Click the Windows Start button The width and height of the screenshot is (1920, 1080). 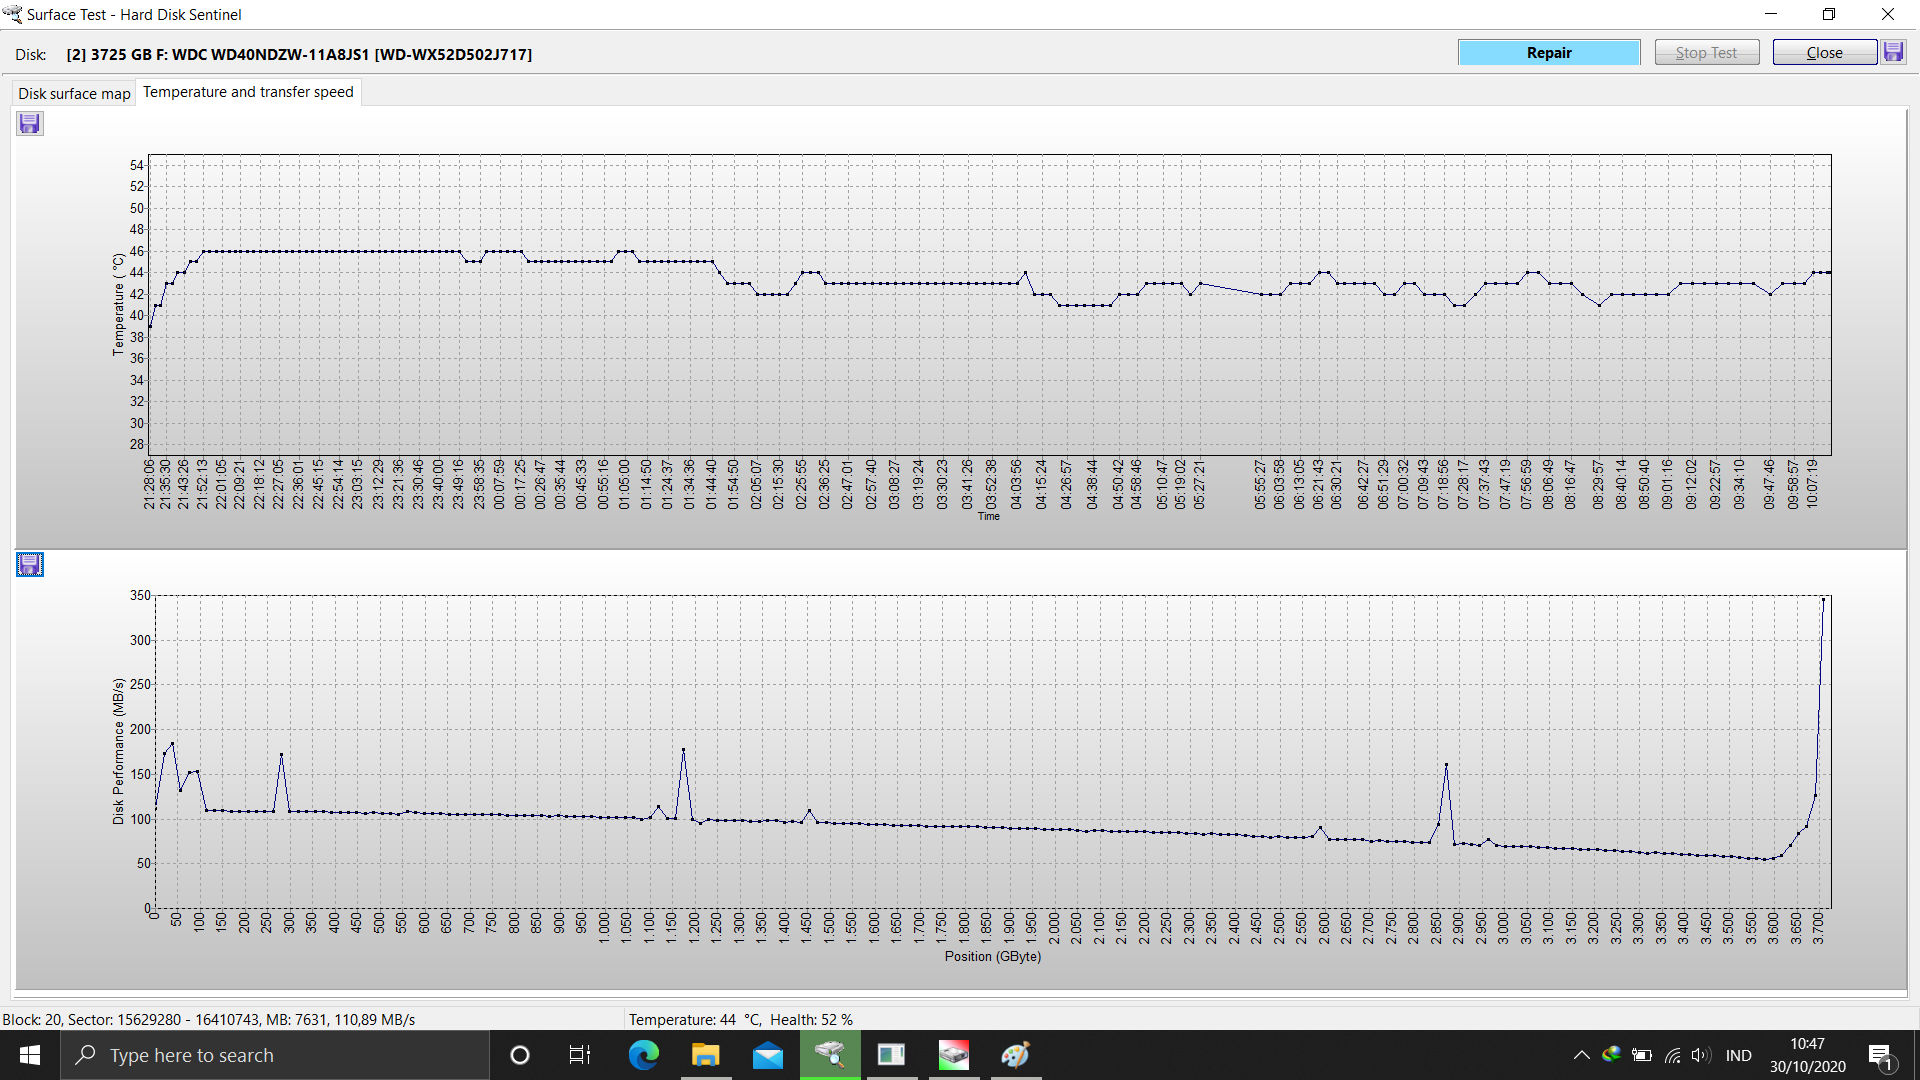click(29, 1054)
